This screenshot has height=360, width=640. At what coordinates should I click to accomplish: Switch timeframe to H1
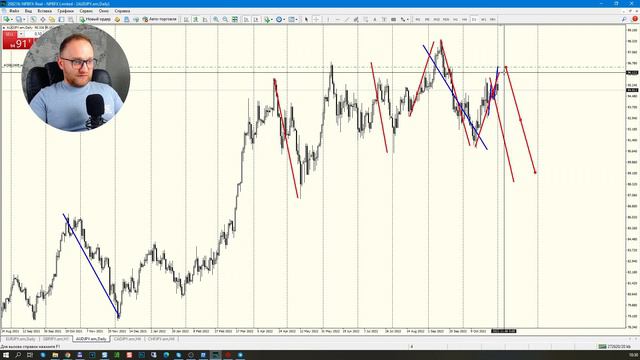pyautogui.click(x=455, y=19)
